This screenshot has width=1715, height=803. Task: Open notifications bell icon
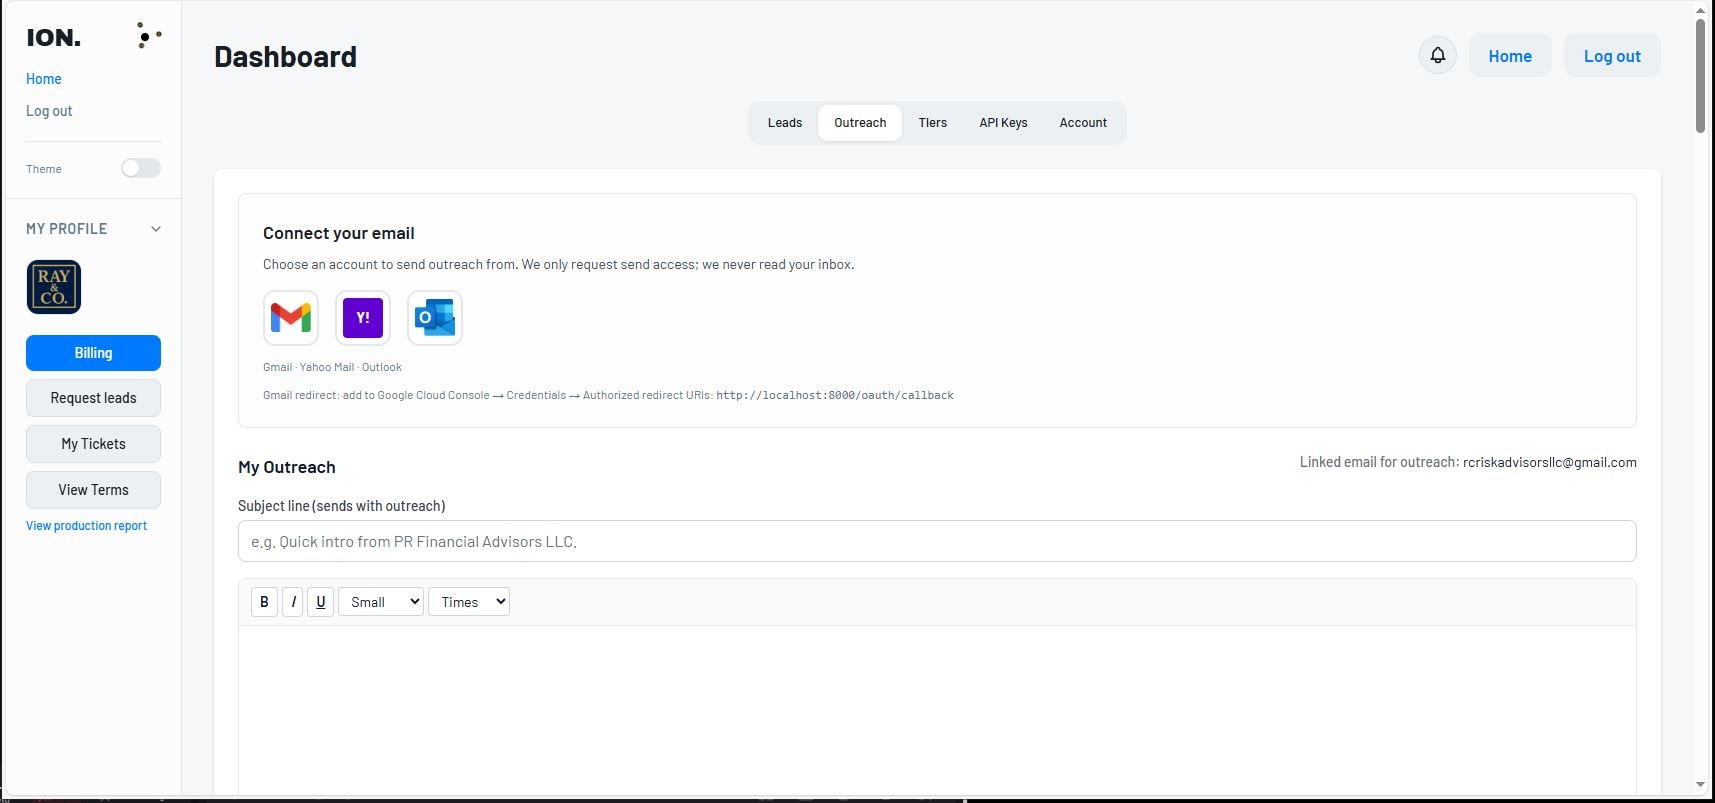tap(1438, 55)
